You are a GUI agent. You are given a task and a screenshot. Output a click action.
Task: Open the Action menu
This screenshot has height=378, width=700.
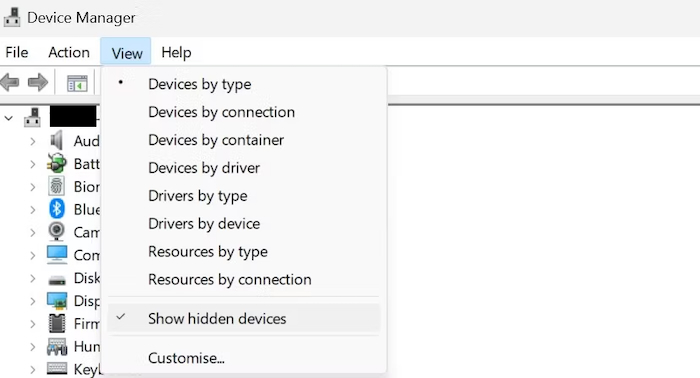coord(69,52)
